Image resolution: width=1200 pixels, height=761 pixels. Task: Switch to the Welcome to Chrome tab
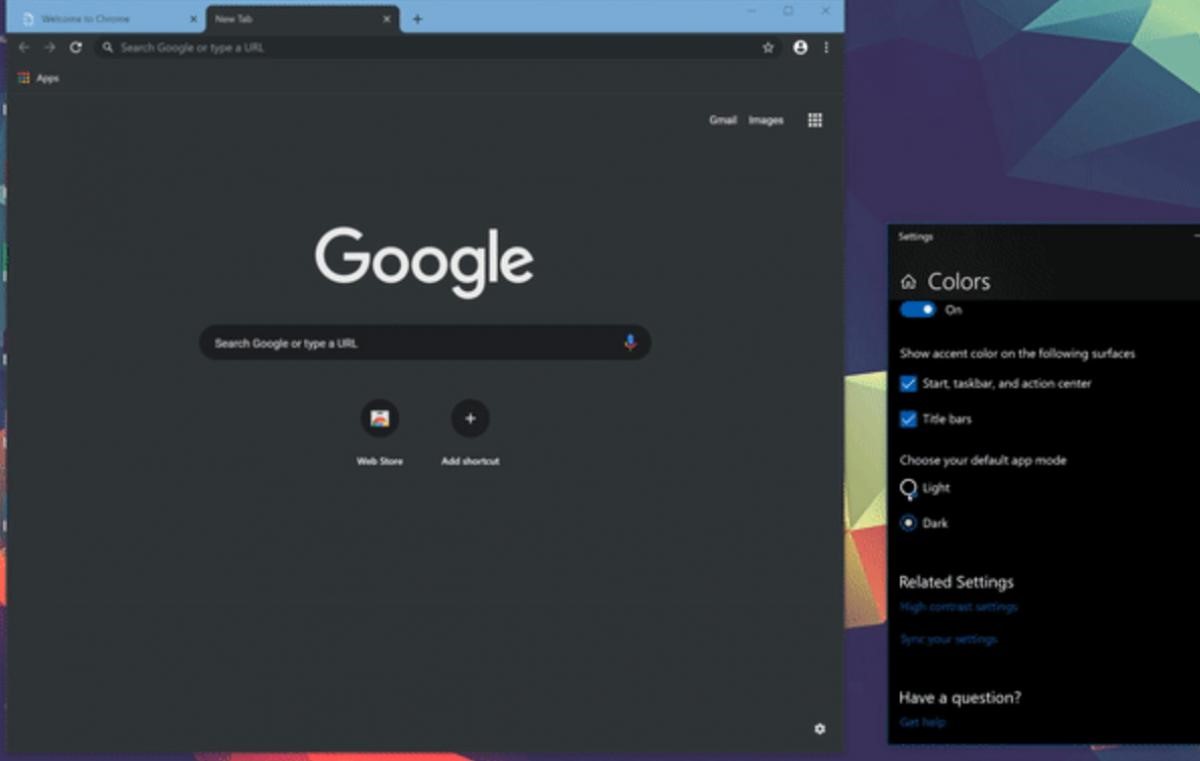pos(110,19)
